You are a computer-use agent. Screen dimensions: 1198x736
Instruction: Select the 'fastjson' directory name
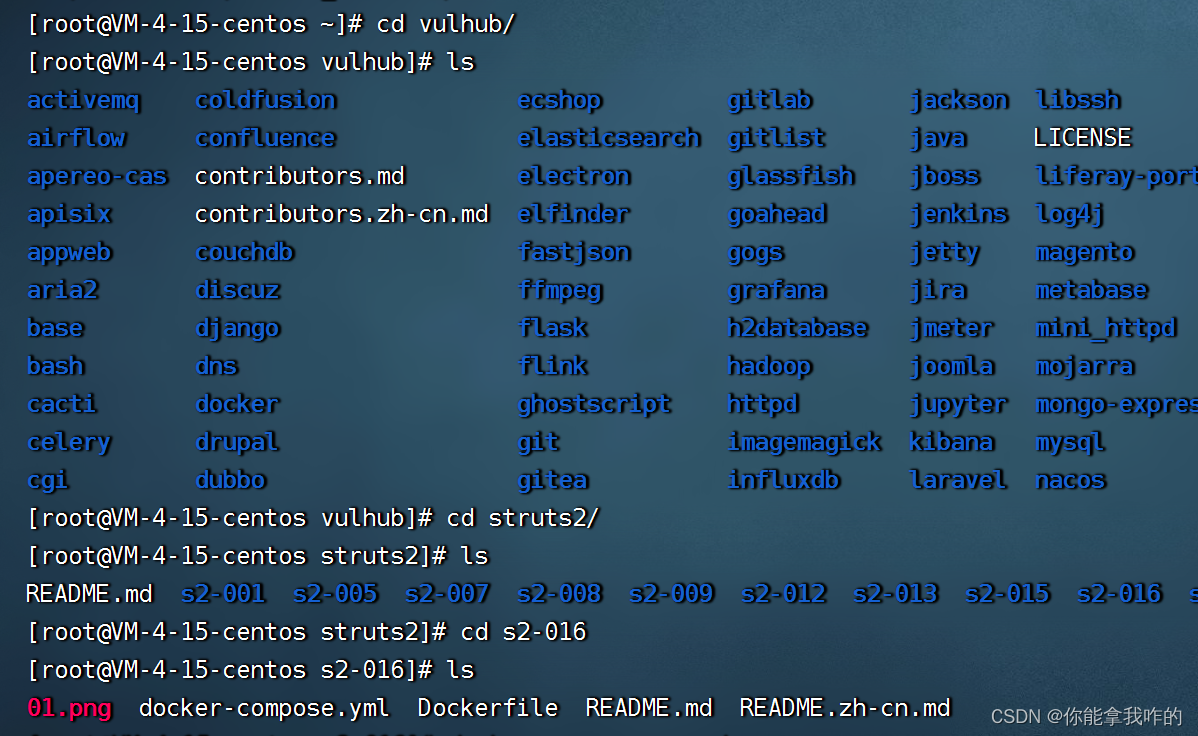point(575,252)
